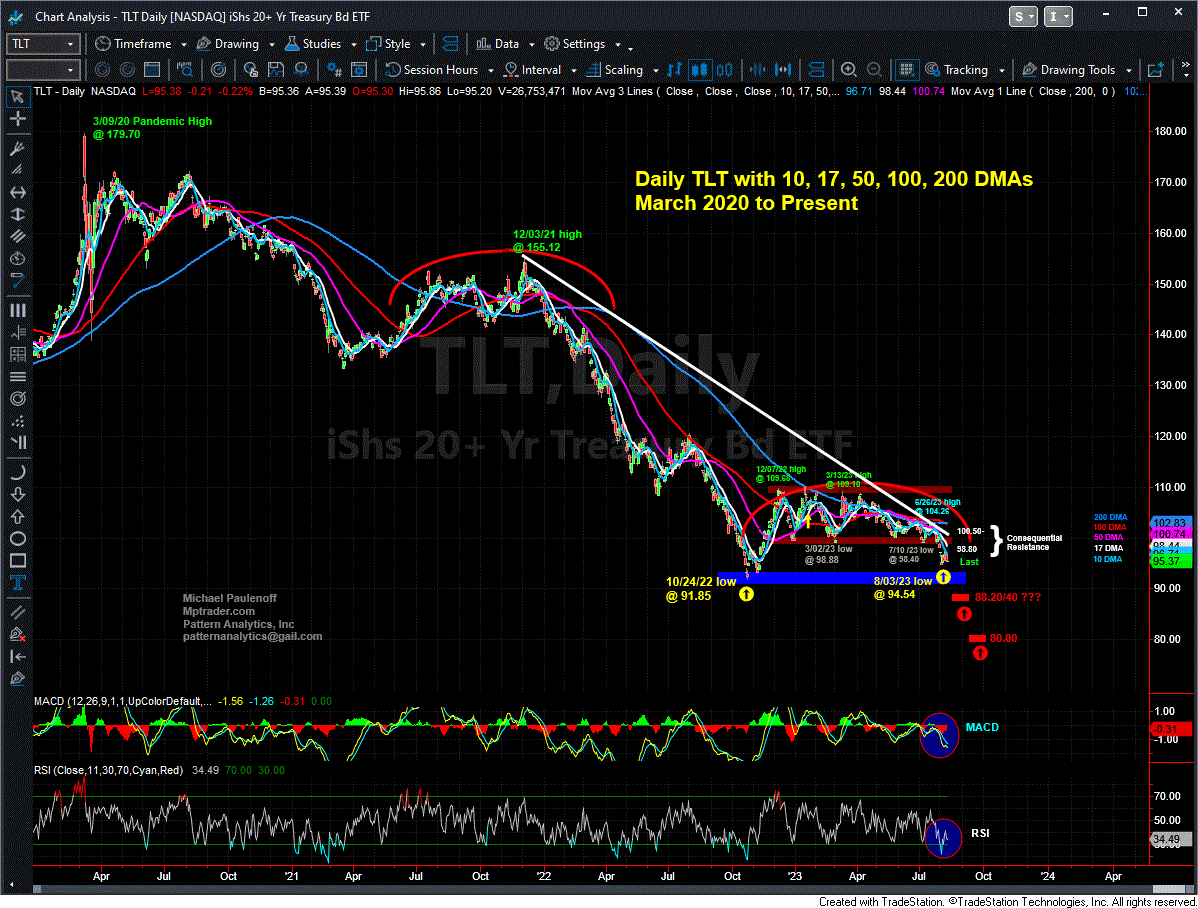Select the ellipse drawing tool
This screenshot has width=1198, height=908.
pyautogui.click(x=17, y=539)
